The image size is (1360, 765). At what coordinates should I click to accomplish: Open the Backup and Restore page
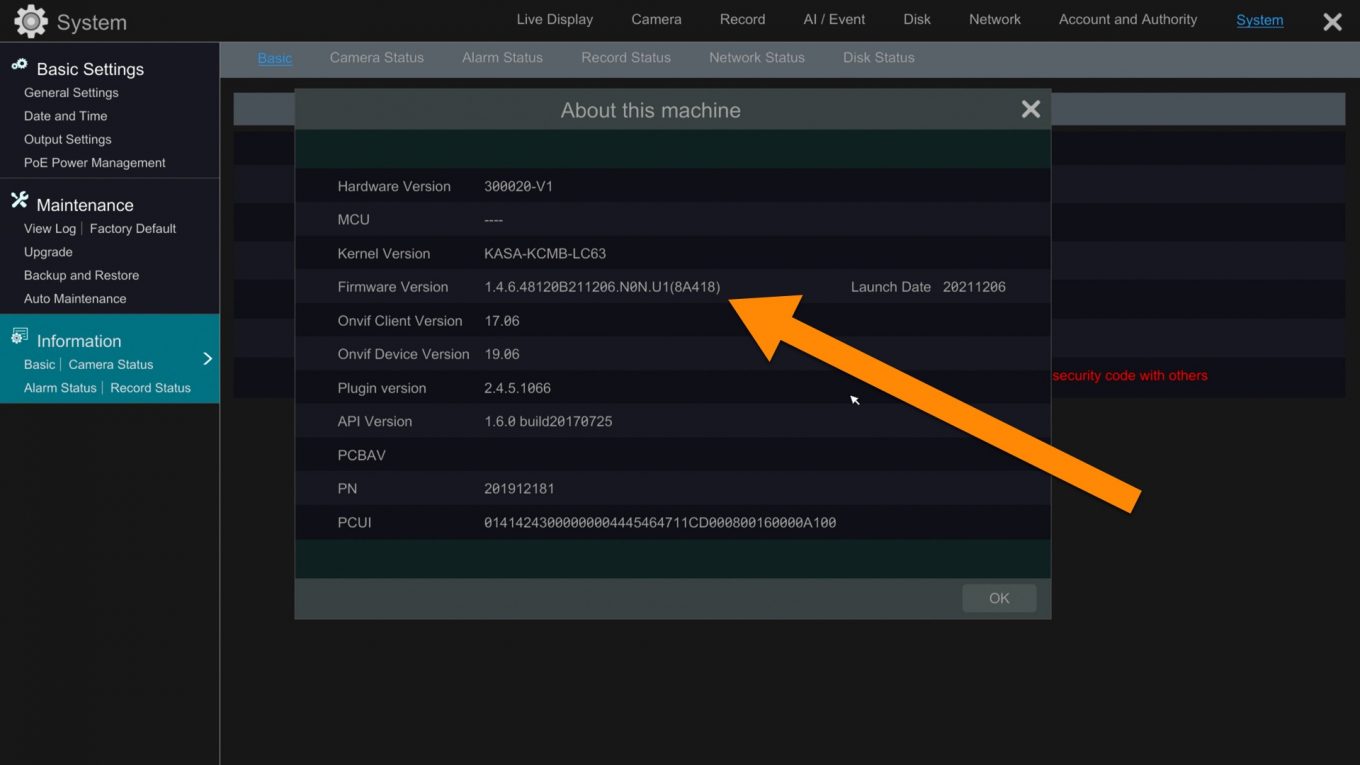click(81, 275)
